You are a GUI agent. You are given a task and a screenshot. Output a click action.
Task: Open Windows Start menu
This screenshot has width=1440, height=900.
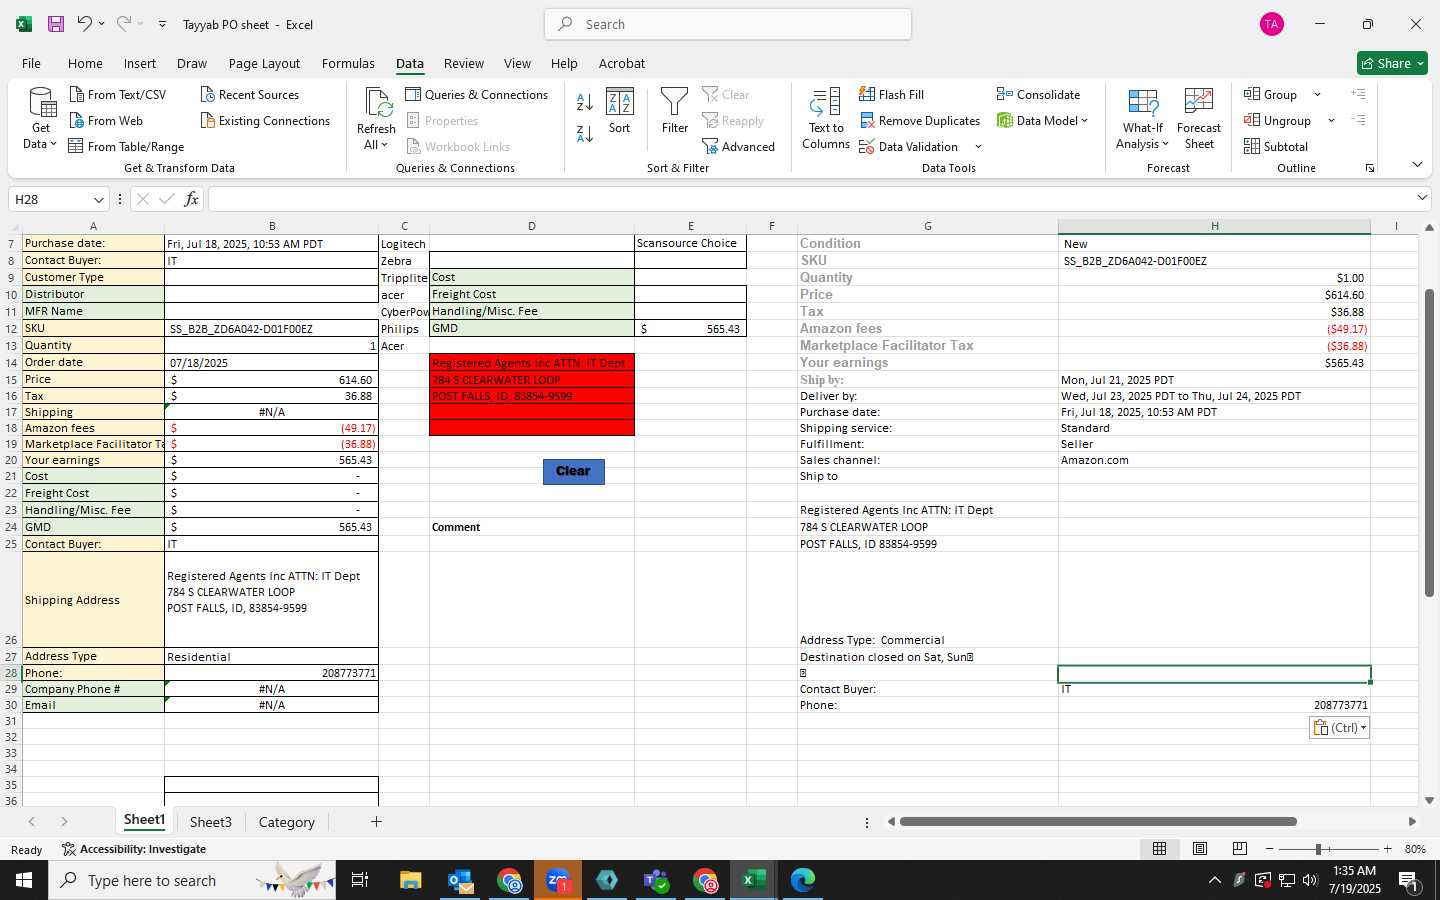[24, 880]
